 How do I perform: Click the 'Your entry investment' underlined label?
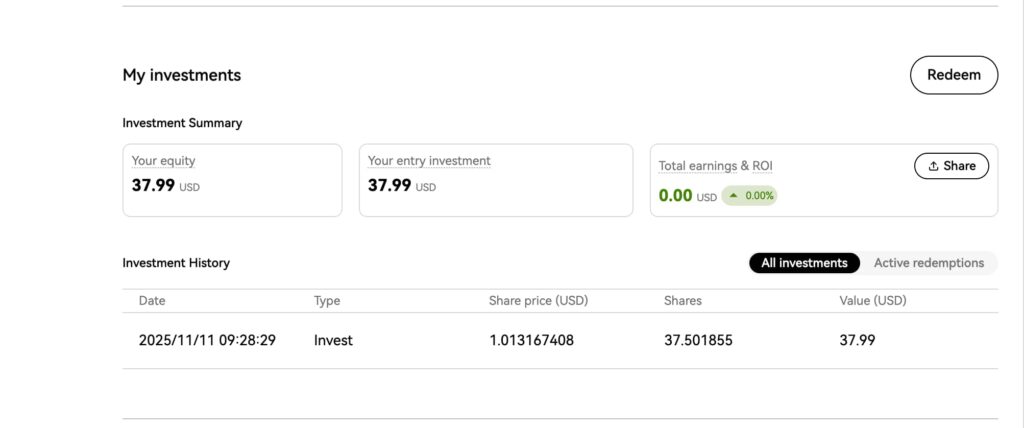(x=429, y=161)
